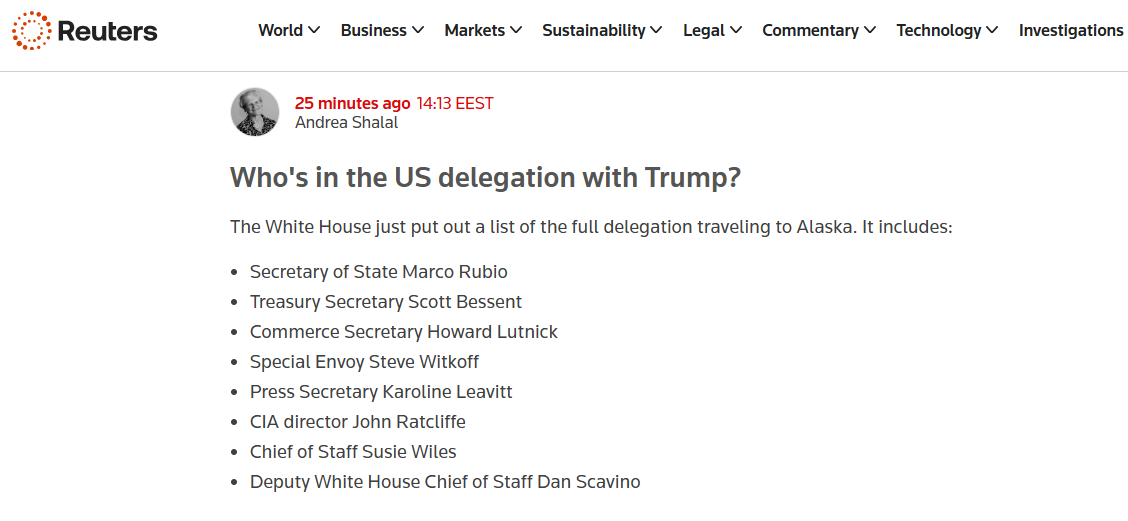This screenshot has height=521, width=1128.
Task: Click the Reuters wordmark text
Action: tap(107, 31)
